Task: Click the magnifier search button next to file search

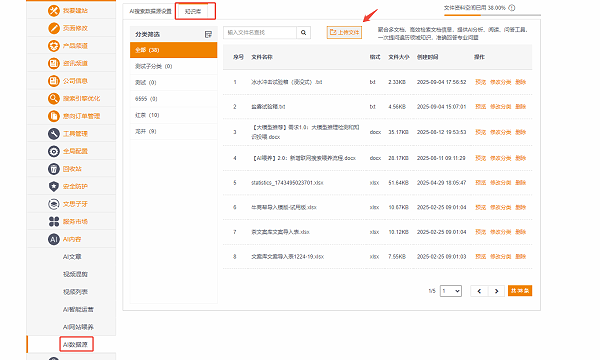Action: coord(303,33)
